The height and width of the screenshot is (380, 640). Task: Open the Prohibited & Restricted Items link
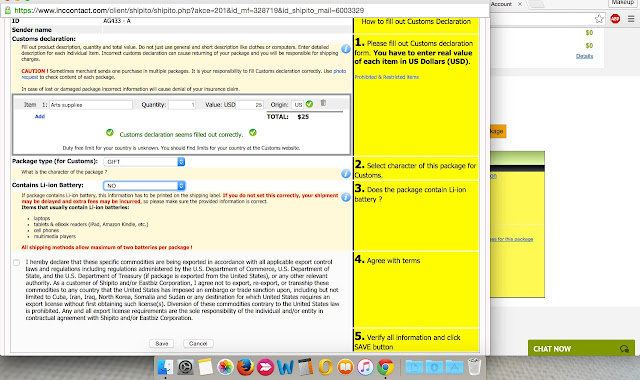point(387,77)
